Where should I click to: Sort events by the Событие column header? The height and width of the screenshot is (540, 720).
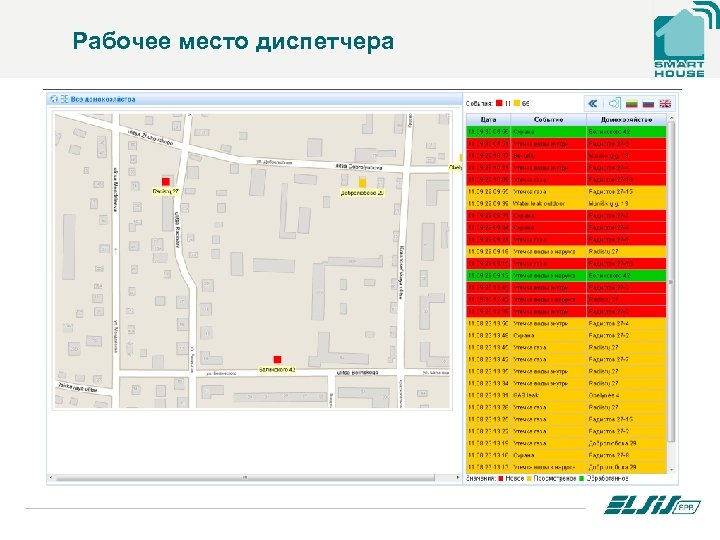[x=548, y=119]
